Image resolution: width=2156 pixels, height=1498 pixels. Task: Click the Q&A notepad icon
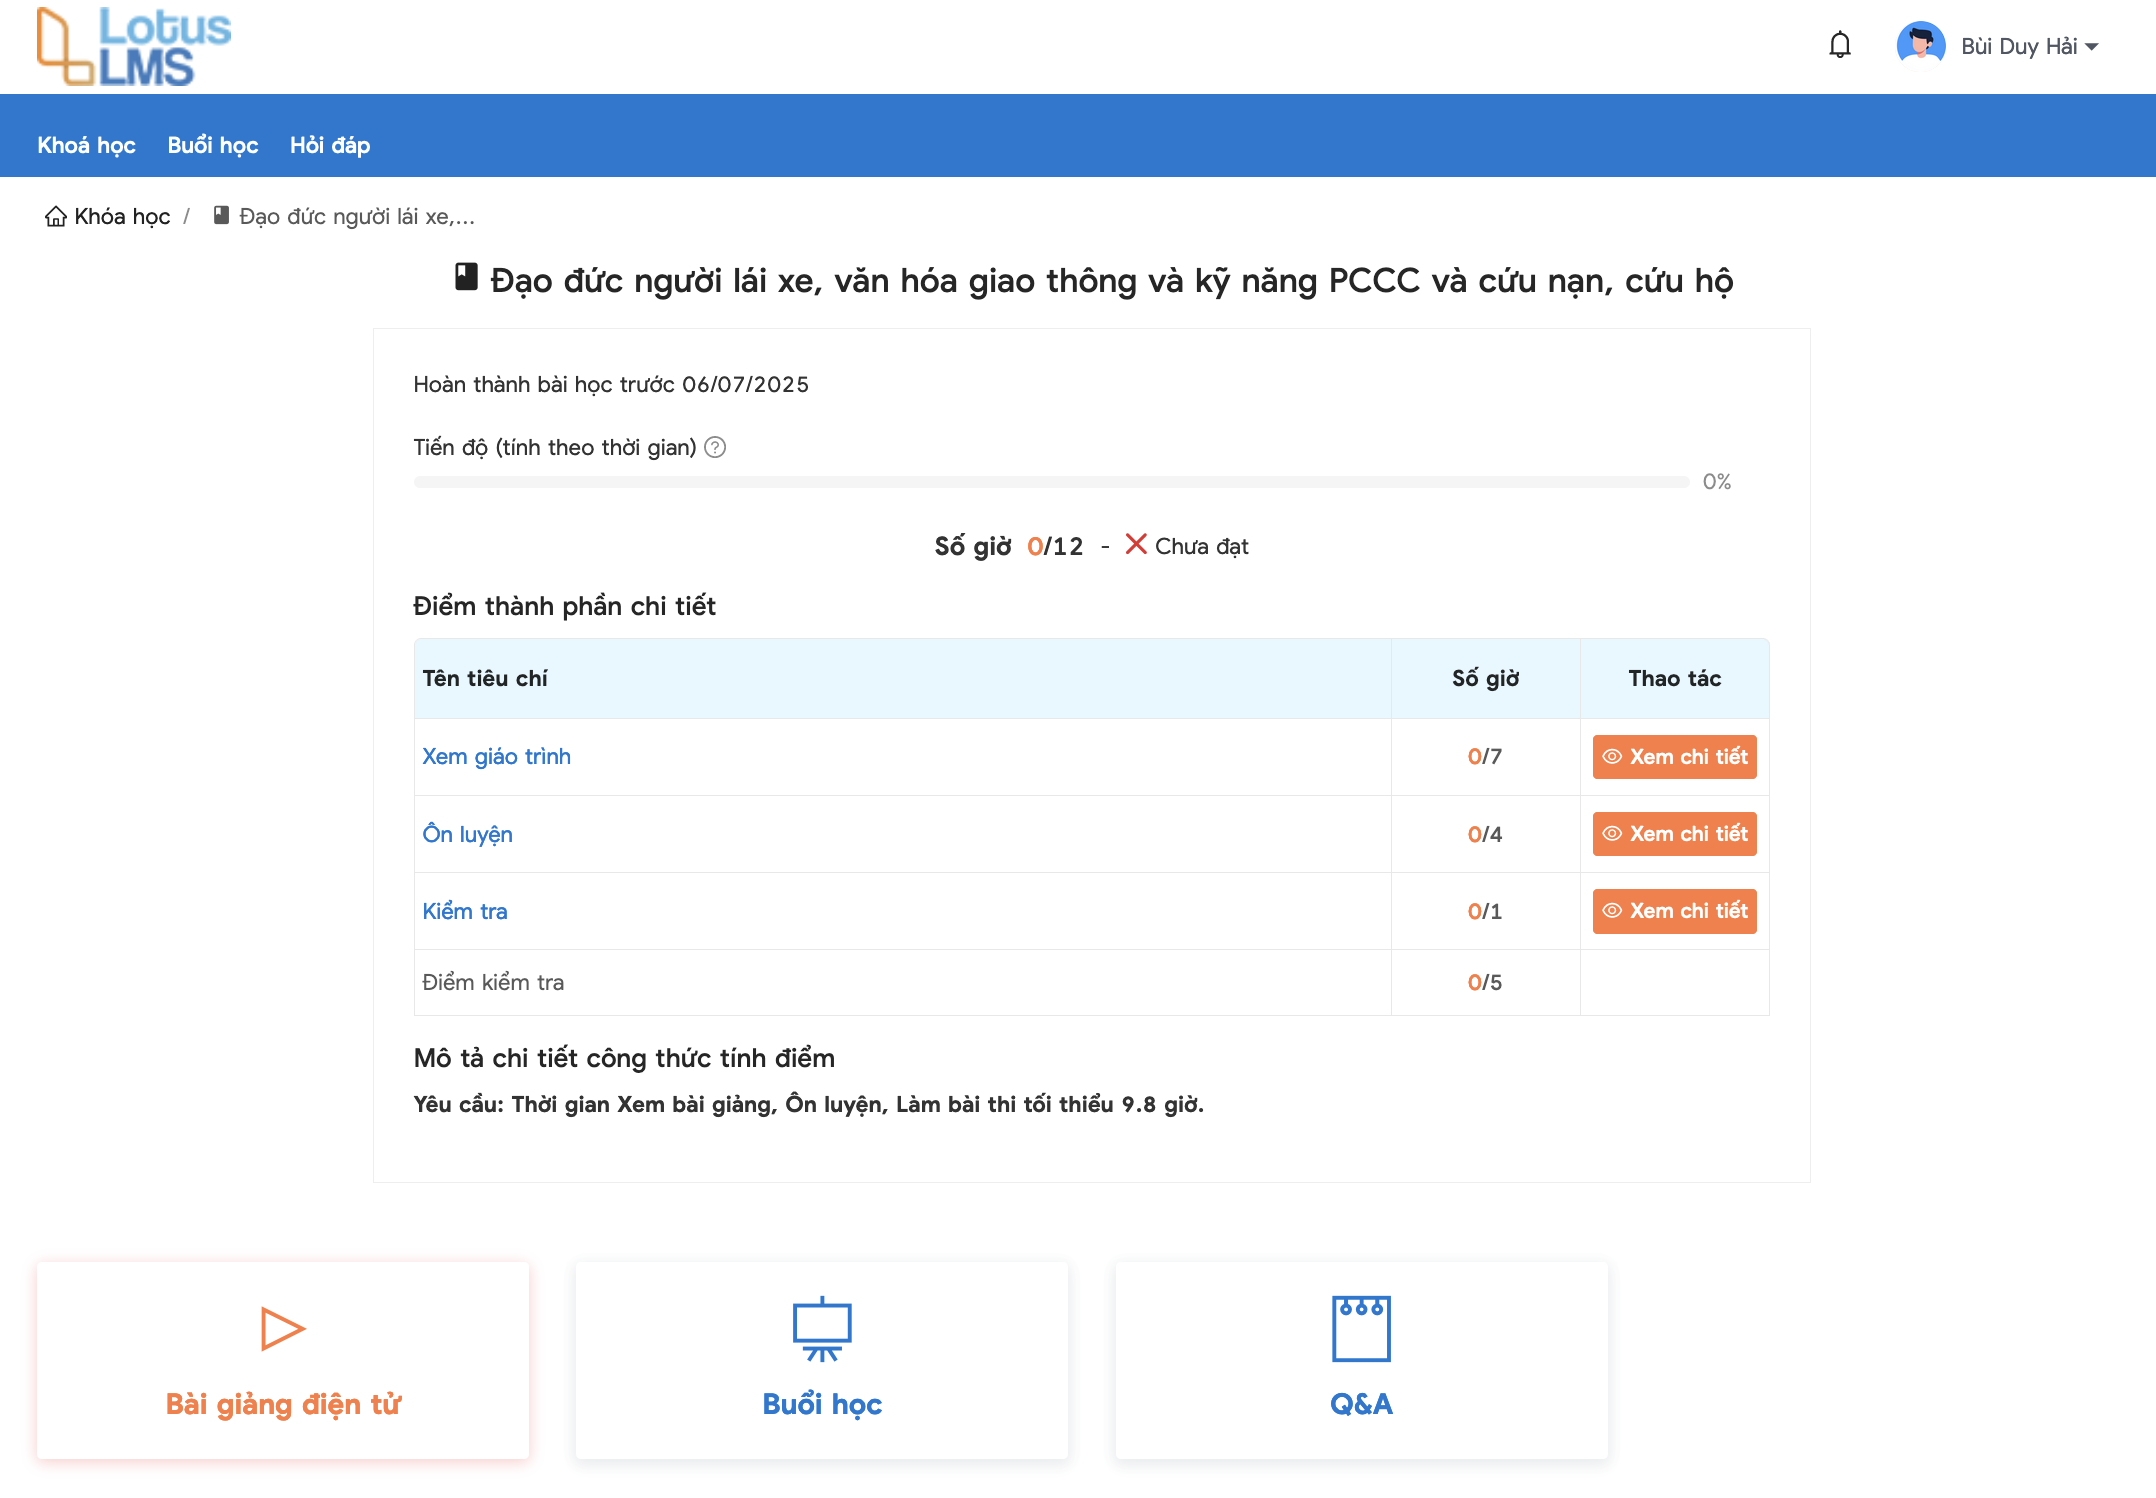(1361, 1328)
